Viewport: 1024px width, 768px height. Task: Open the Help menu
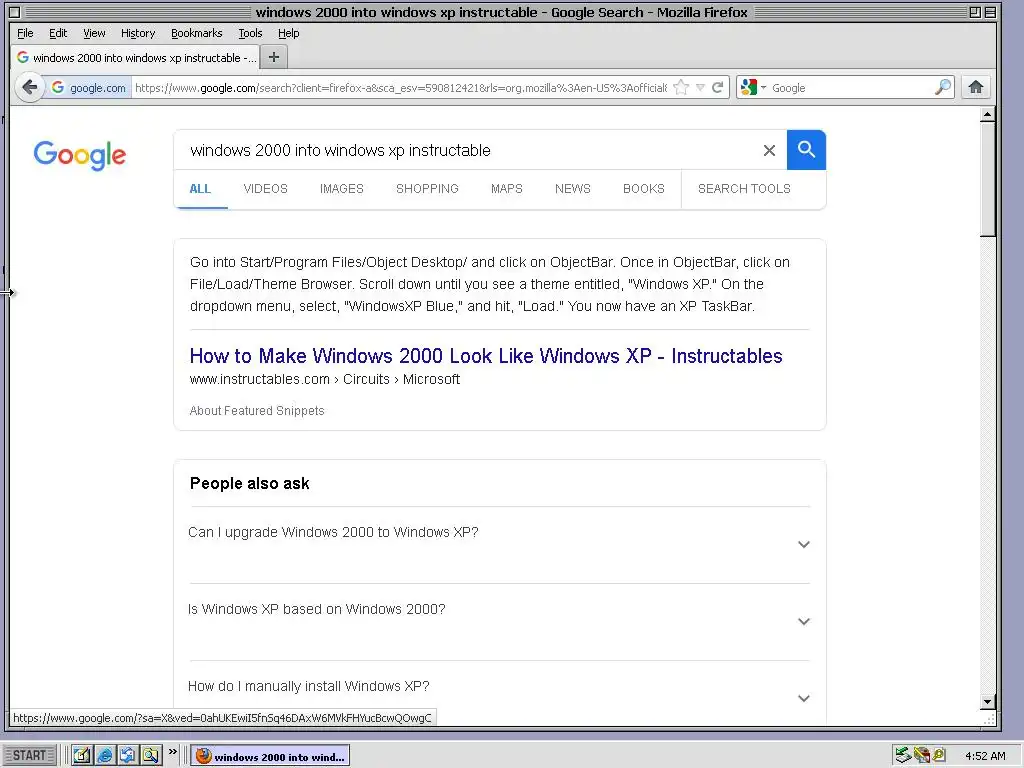coord(288,33)
